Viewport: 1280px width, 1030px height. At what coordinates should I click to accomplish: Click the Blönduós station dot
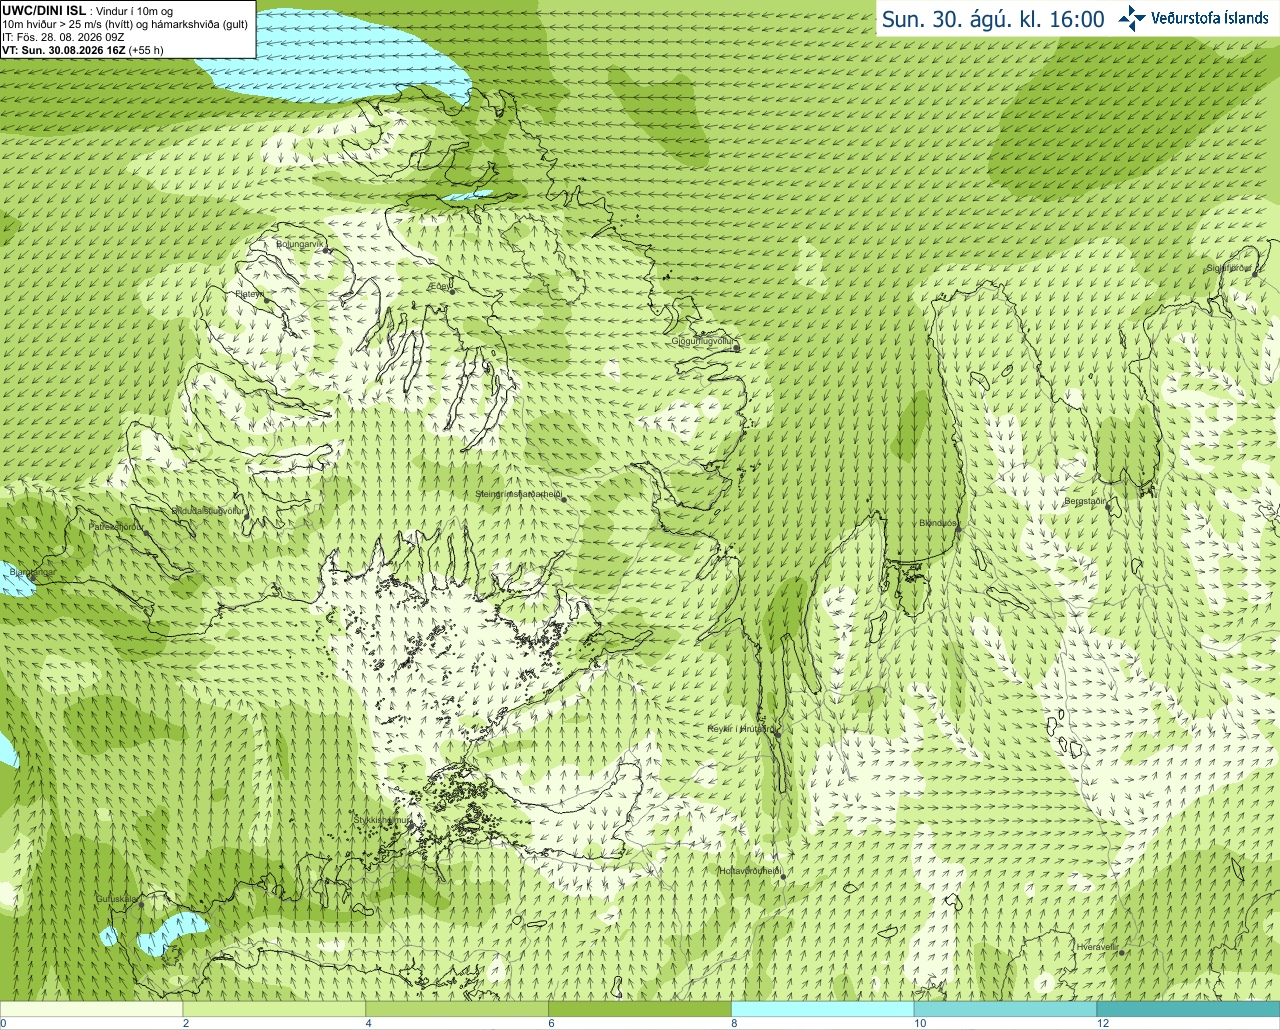(958, 531)
